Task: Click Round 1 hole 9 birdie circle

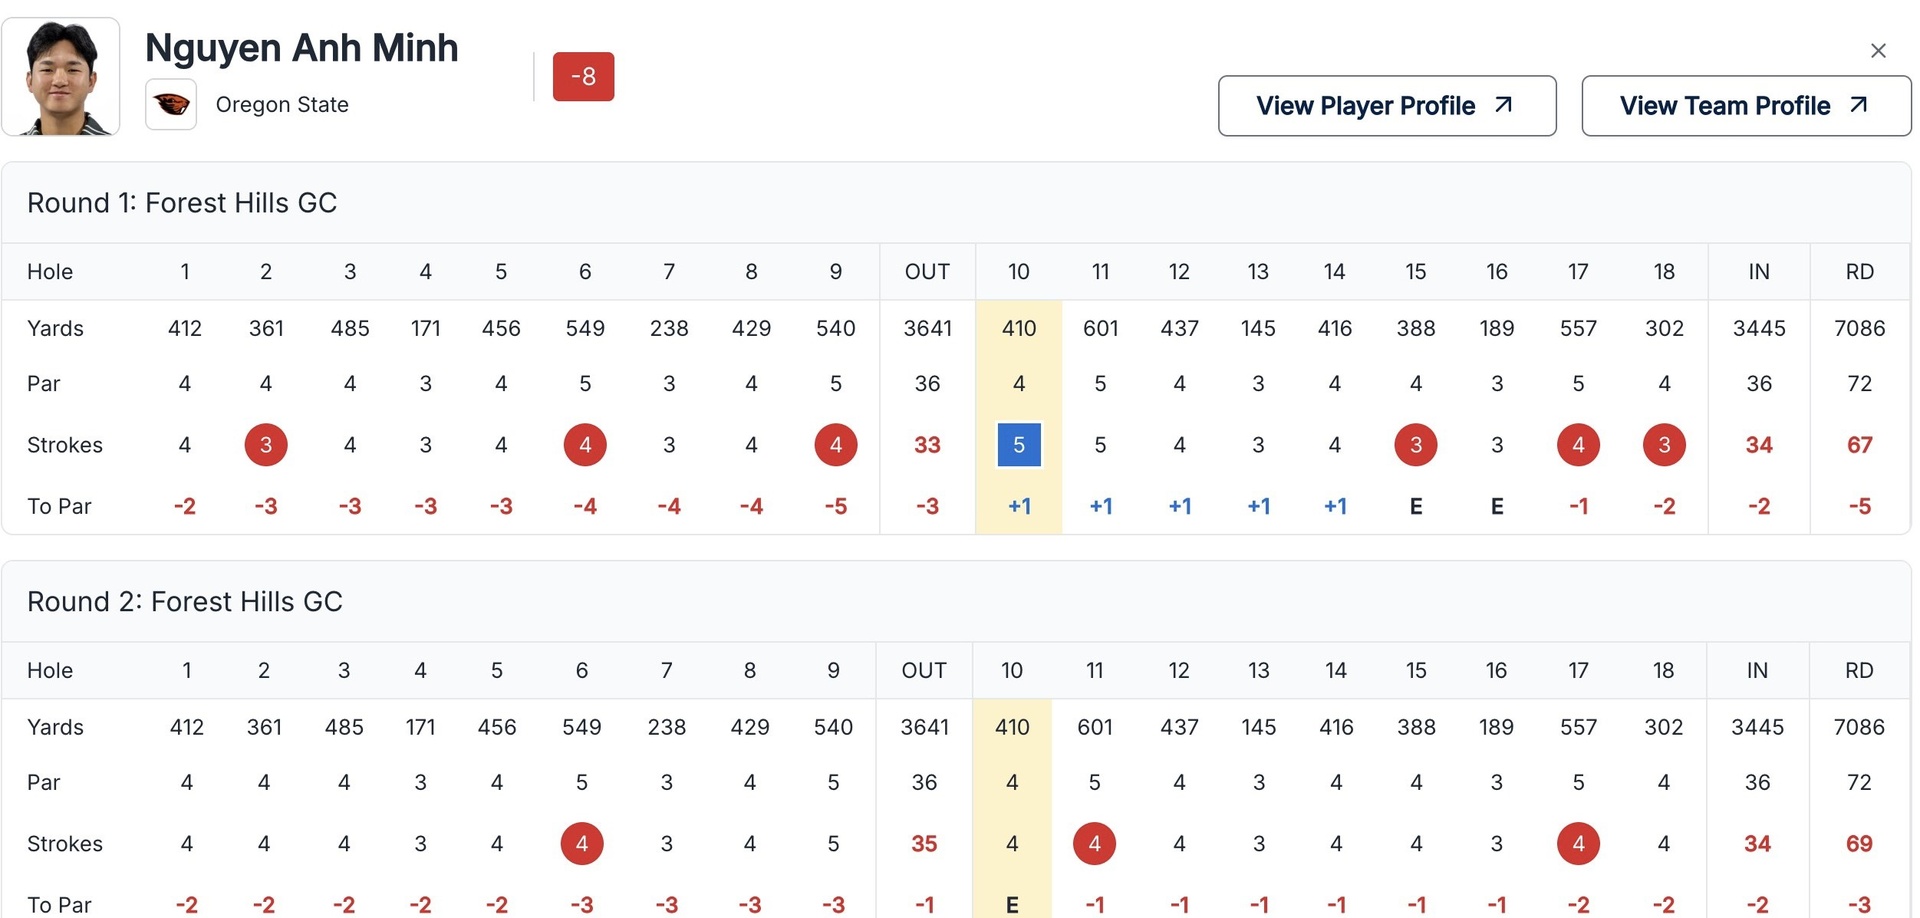Action: click(x=835, y=445)
